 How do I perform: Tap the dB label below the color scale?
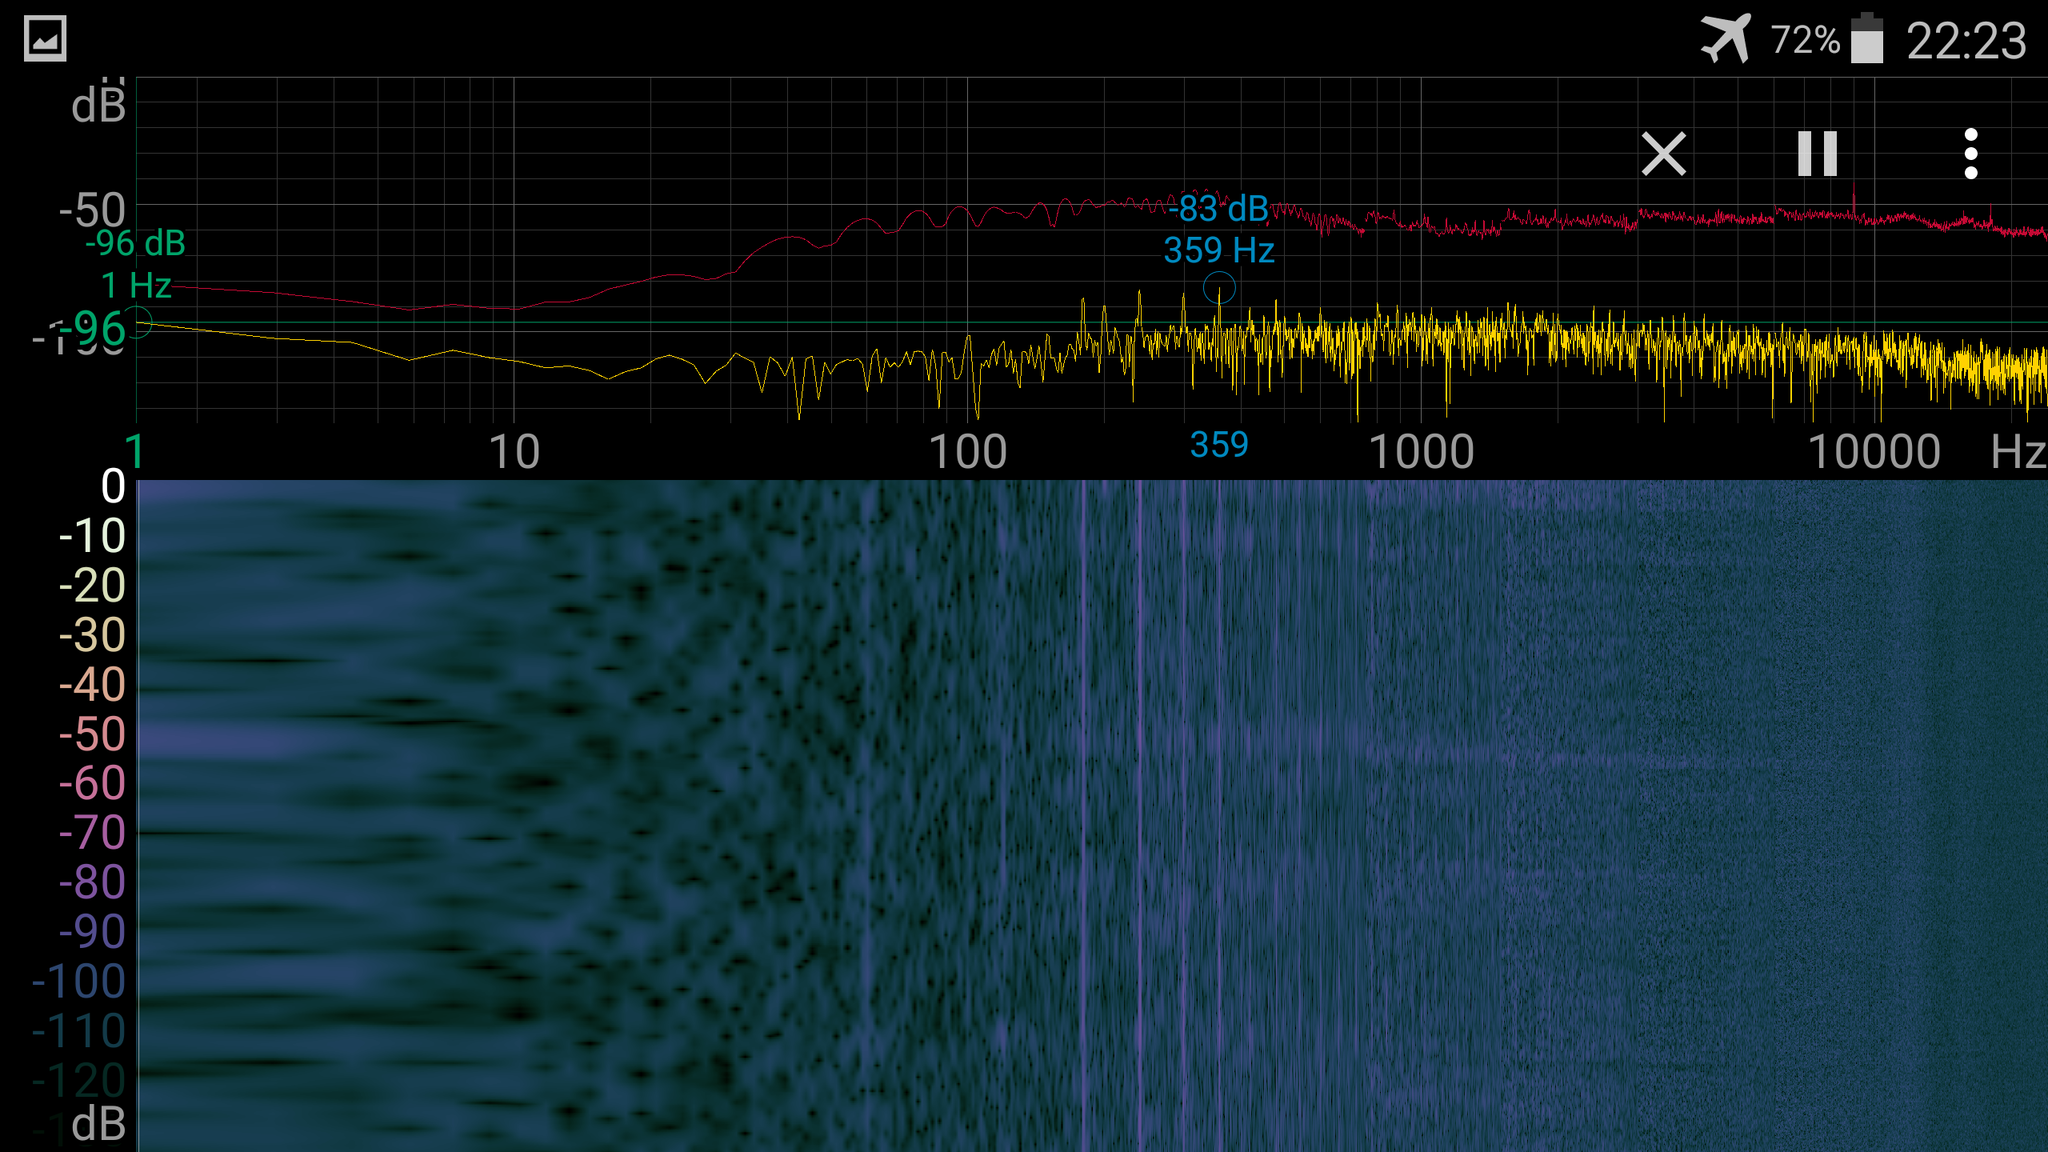pyautogui.click(x=98, y=1124)
